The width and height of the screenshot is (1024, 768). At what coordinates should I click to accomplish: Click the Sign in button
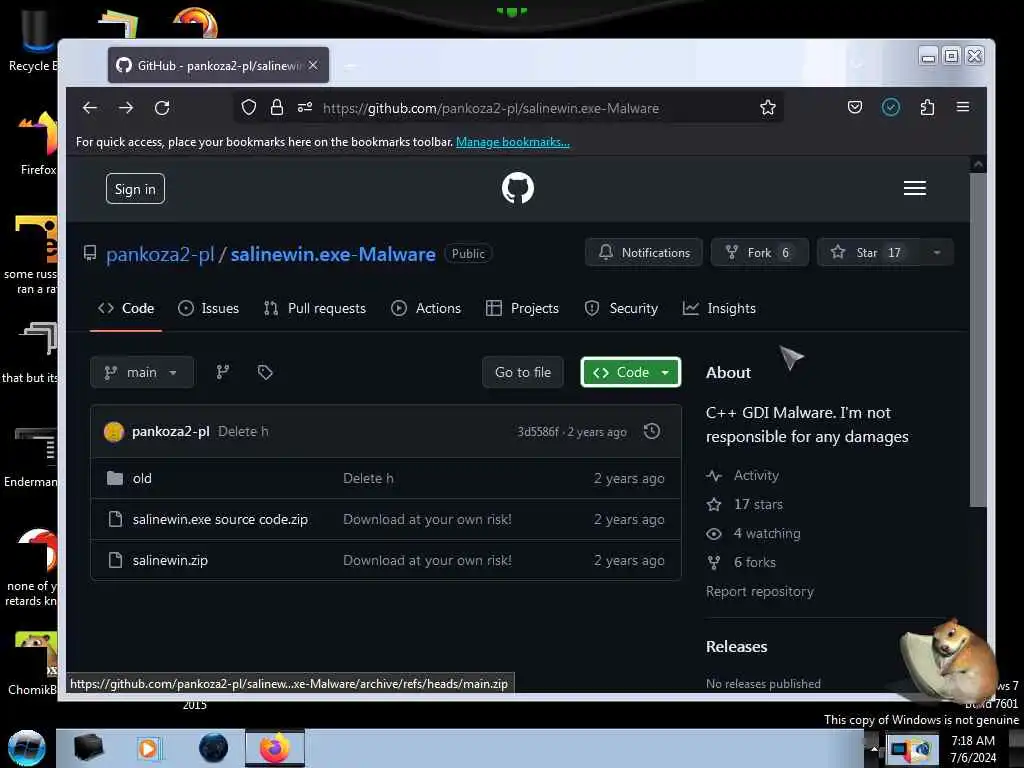point(135,189)
